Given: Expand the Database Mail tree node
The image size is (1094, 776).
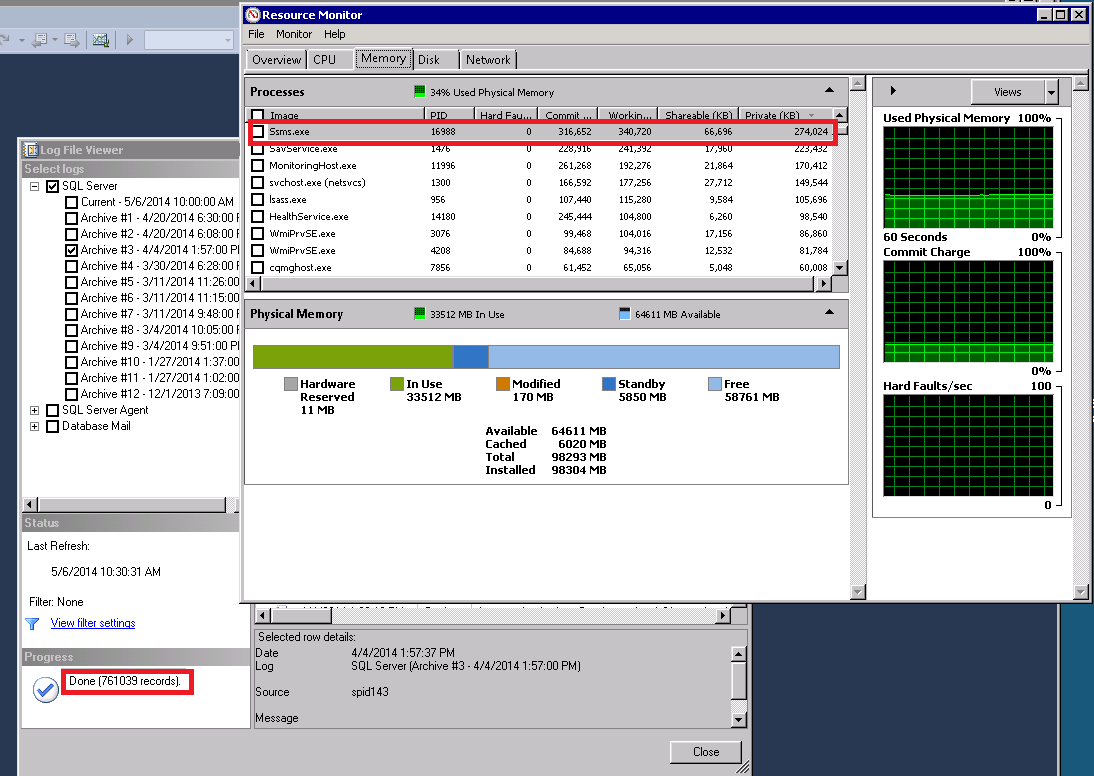Looking at the screenshot, I should pos(34,426).
